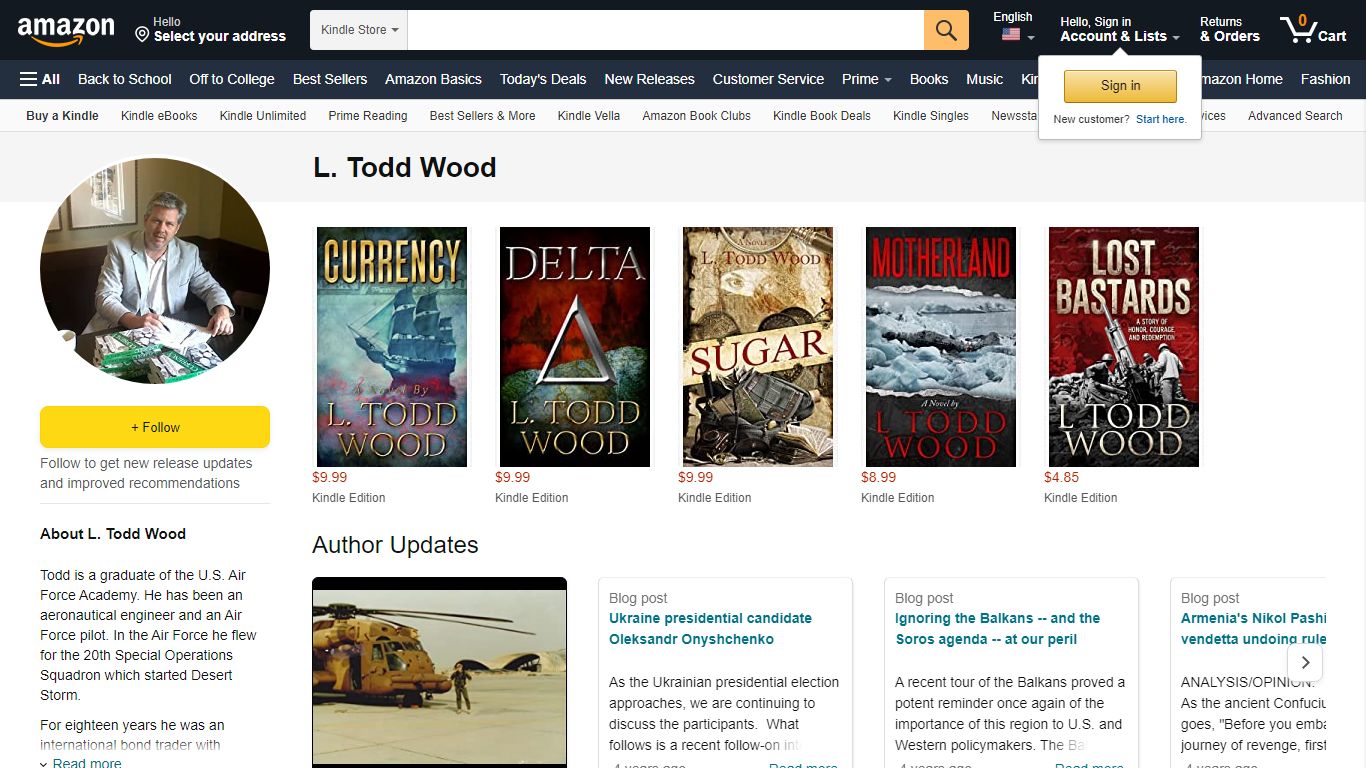Image resolution: width=1366 pixels, height=768 pixels.
Task: Select Kindle Vella tab
Action: (x=589, y=116)
